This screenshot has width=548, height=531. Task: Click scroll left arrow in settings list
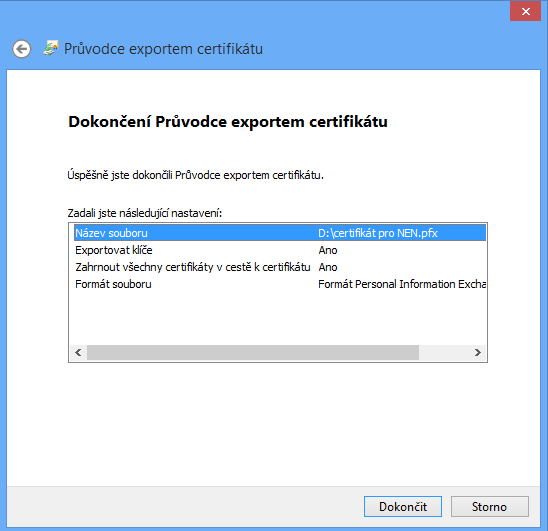(x=78, y=352)
